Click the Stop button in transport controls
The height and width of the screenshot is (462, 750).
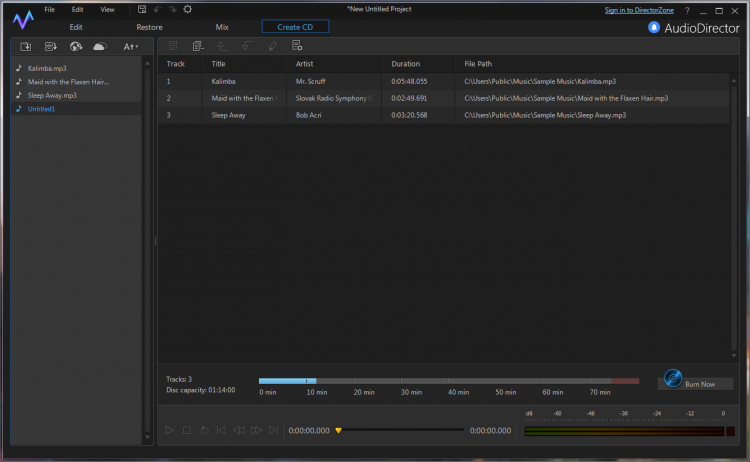[x=187, y=430]
